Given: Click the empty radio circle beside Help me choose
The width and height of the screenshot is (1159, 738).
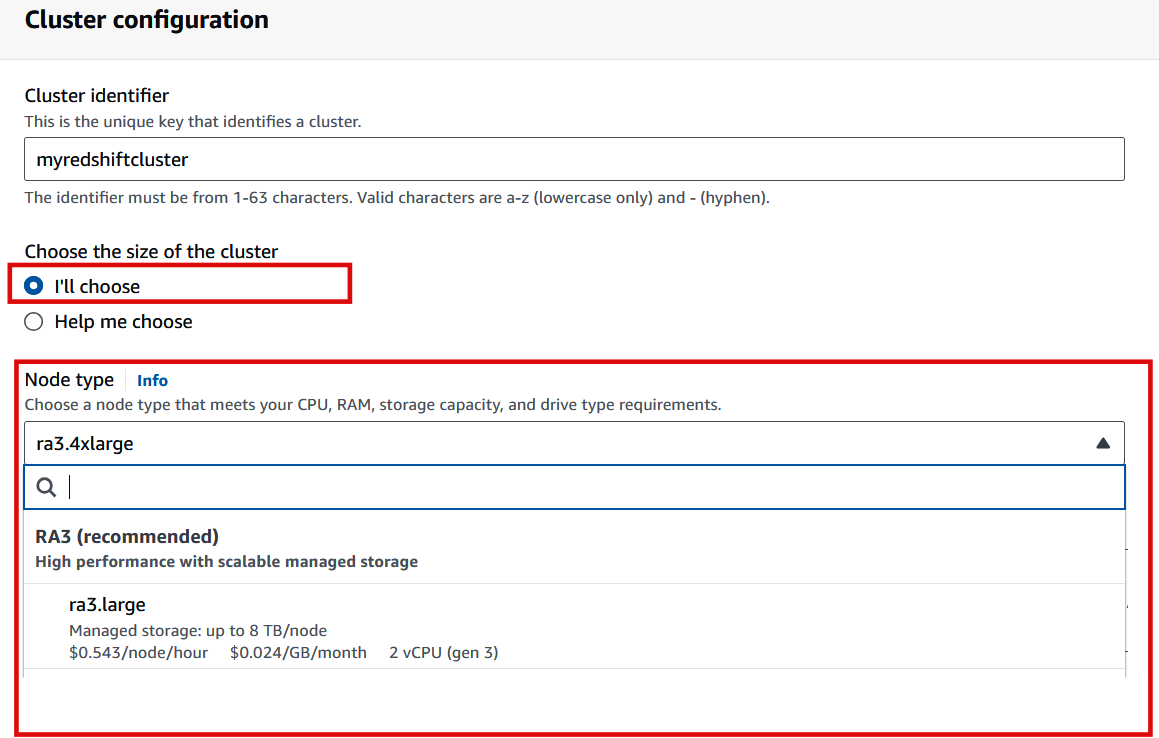Looking at the screenshot, I should pyautogui.click(x=33, y=321).
